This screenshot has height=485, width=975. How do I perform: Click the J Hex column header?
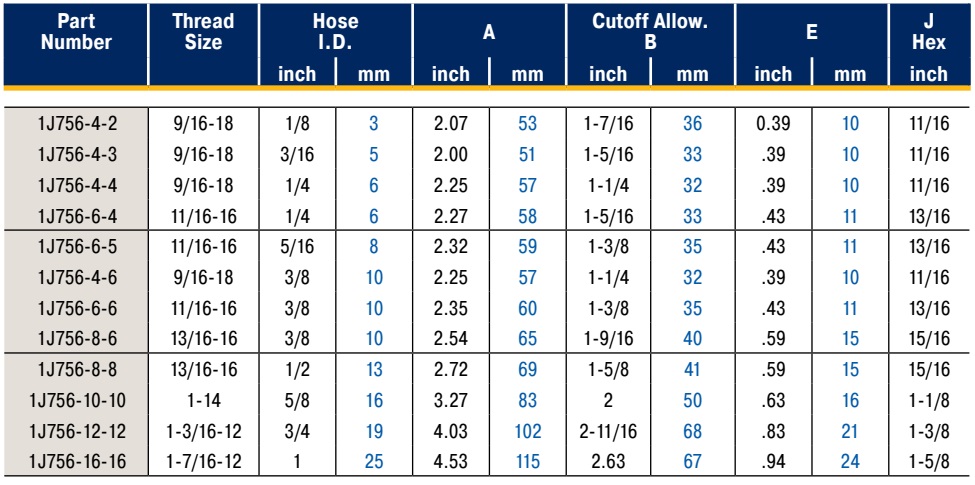[x=929, y=32]
